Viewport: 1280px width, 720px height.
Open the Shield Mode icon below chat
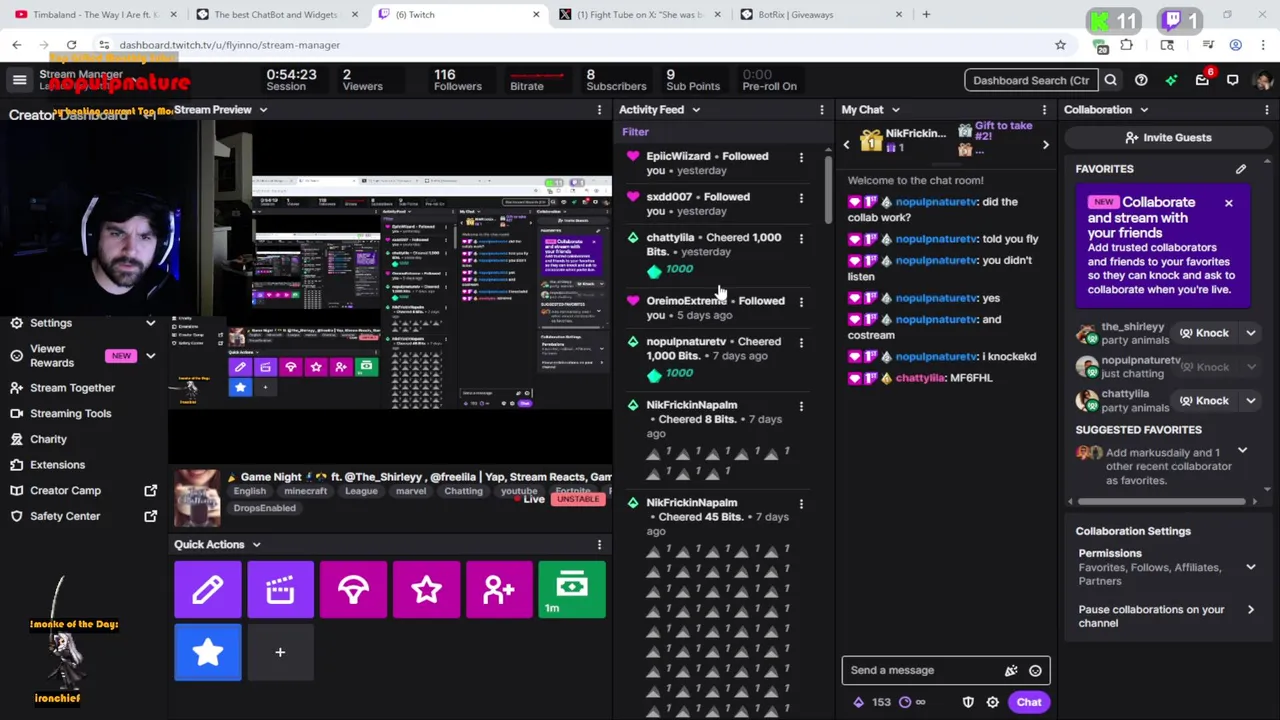tap(968, 702)
